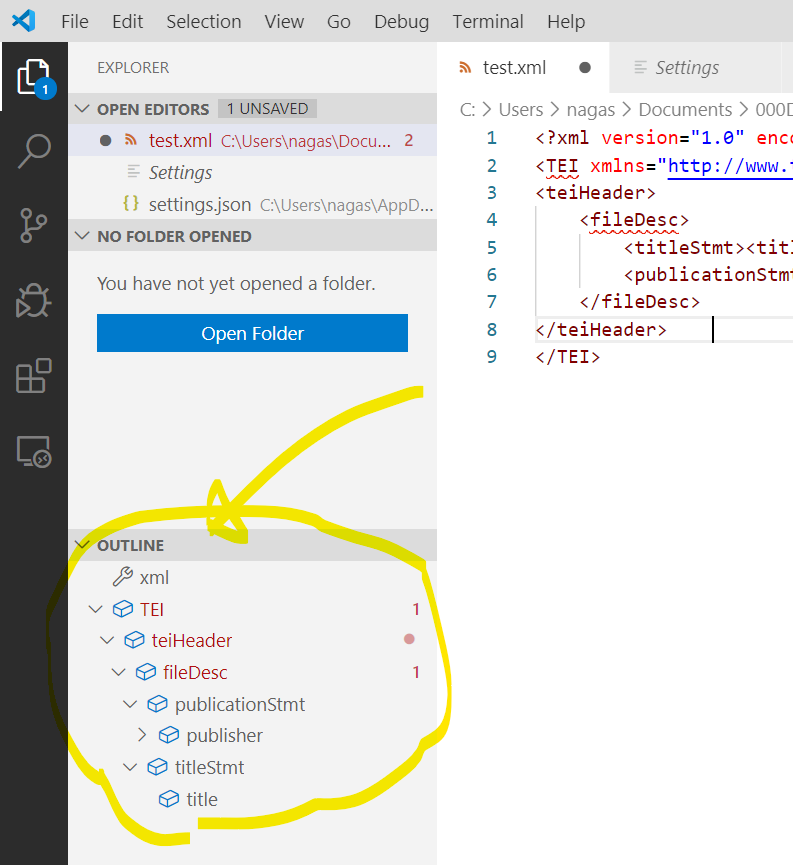Open the Extensions view icon
The height and width of the screenshot is (865, 793).
(34, 376)
